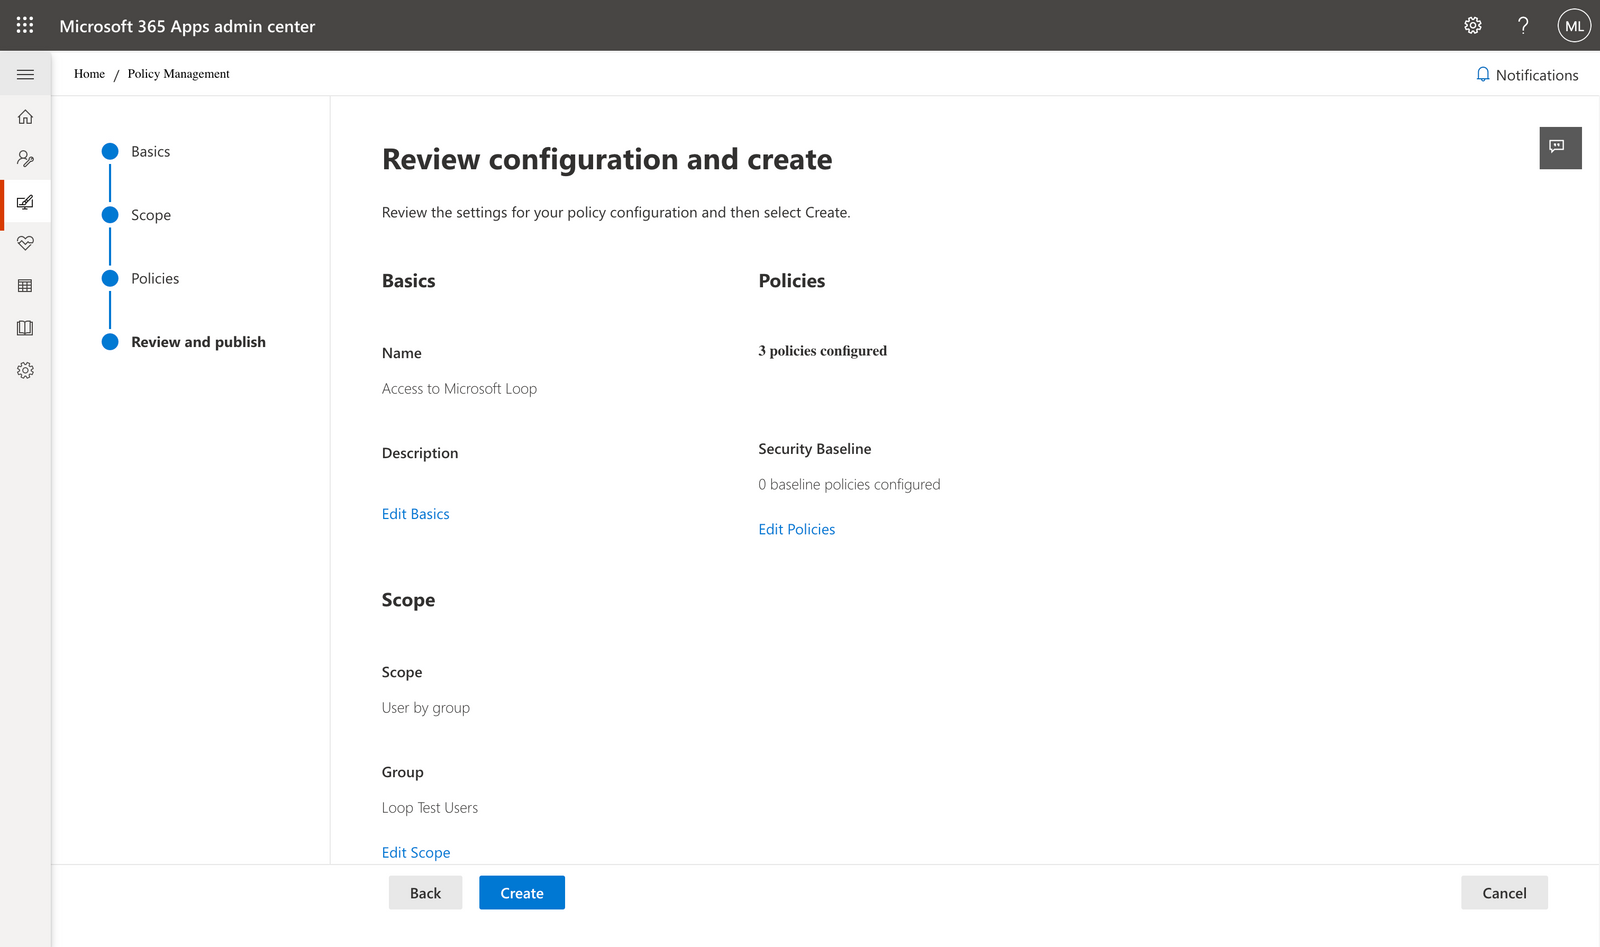Open the Health heart icon in sidebar
This screenshot has width=1600, height=947.
click(26, 243)
